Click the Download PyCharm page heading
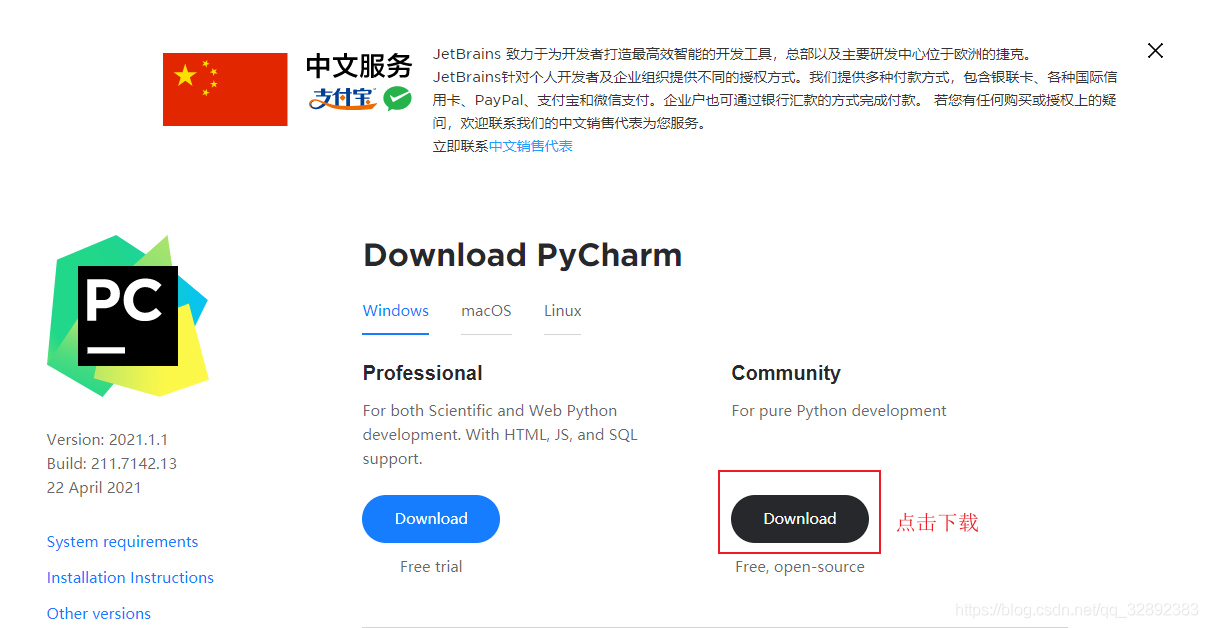Image resolution: width=1208 pixels, height=628 pixels. [x=522, y=255]
